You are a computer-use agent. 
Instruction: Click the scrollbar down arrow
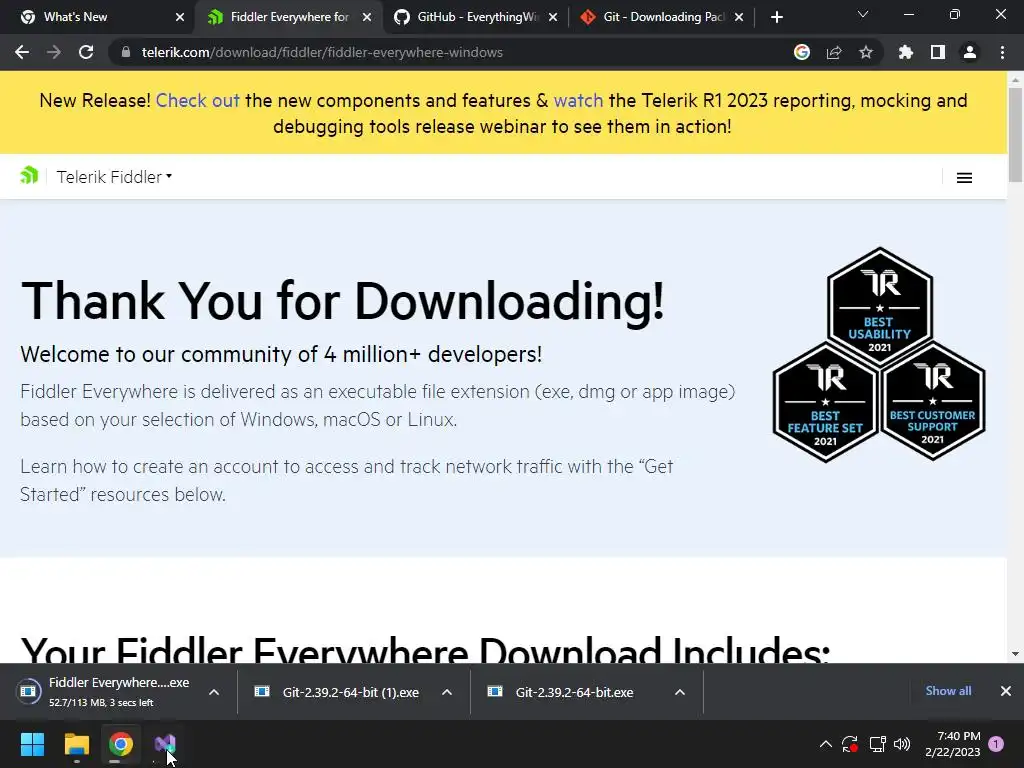point(1015,653)
